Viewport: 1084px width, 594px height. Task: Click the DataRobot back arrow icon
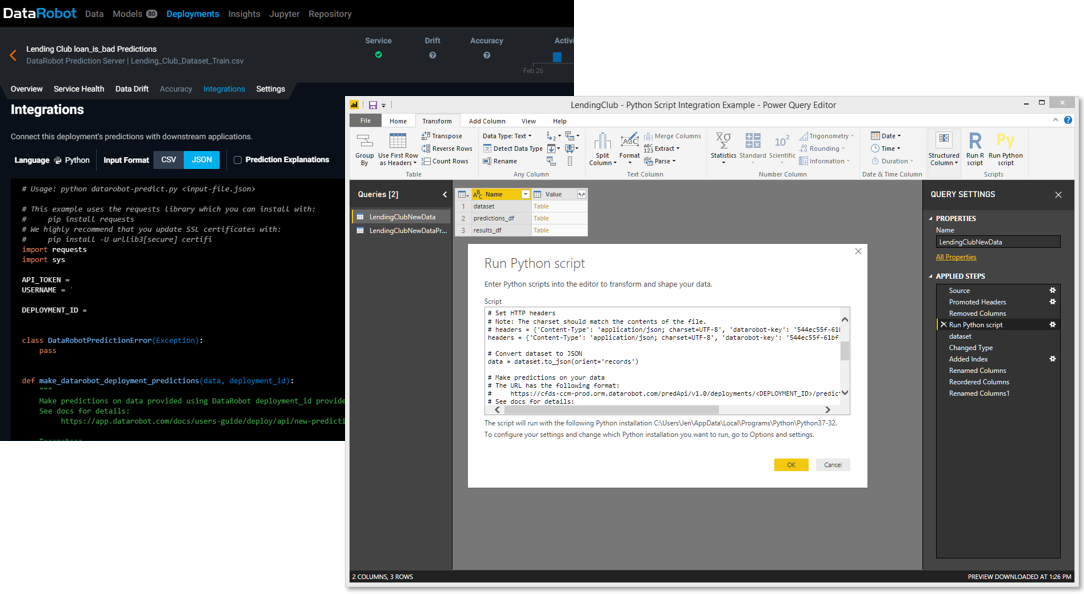tap(13, 55)
